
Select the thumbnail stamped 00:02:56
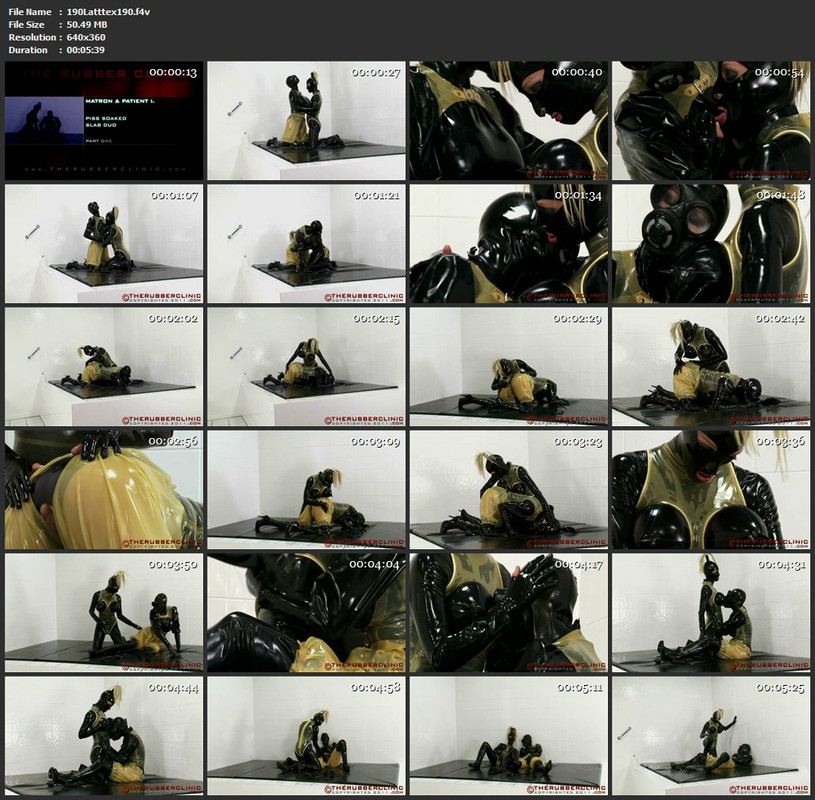pos(104,490)
